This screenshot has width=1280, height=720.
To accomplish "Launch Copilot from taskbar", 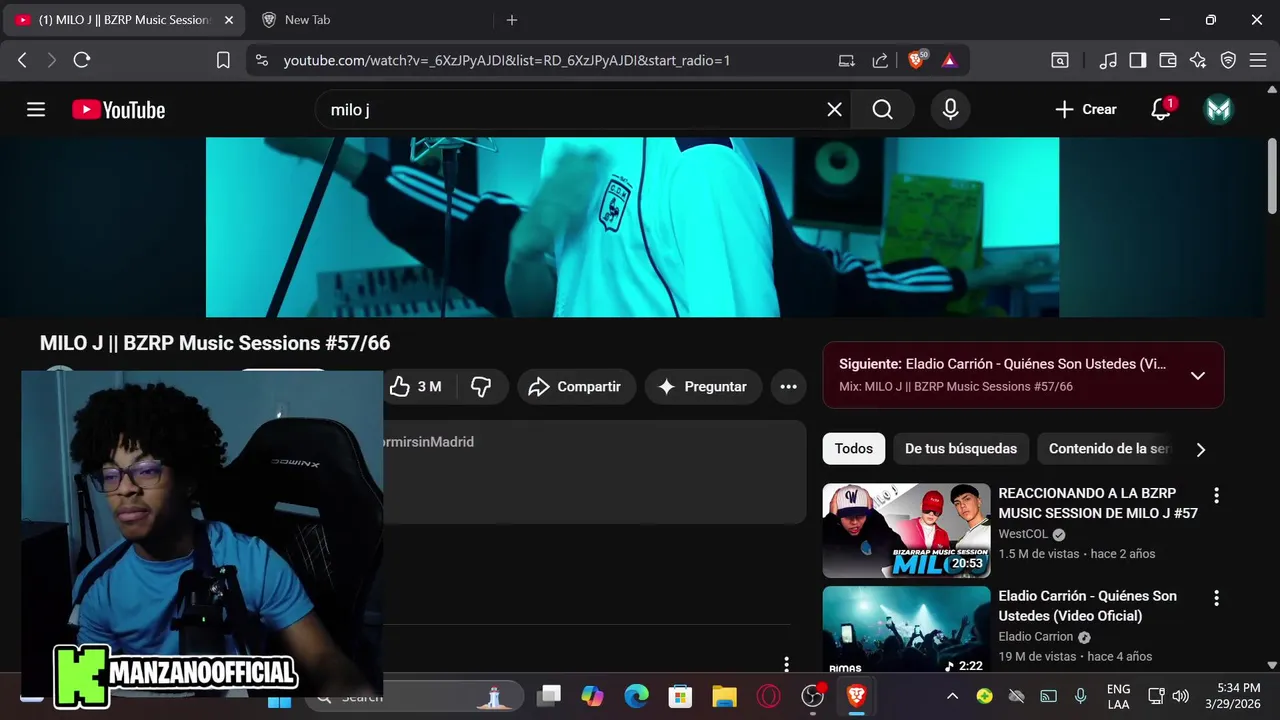I will tap(593, 696).
